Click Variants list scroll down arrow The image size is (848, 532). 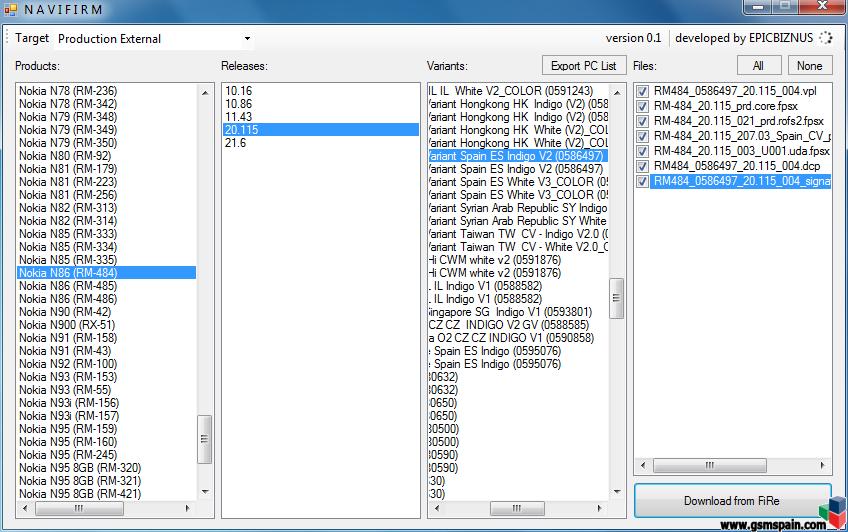[x=617, y=491]
